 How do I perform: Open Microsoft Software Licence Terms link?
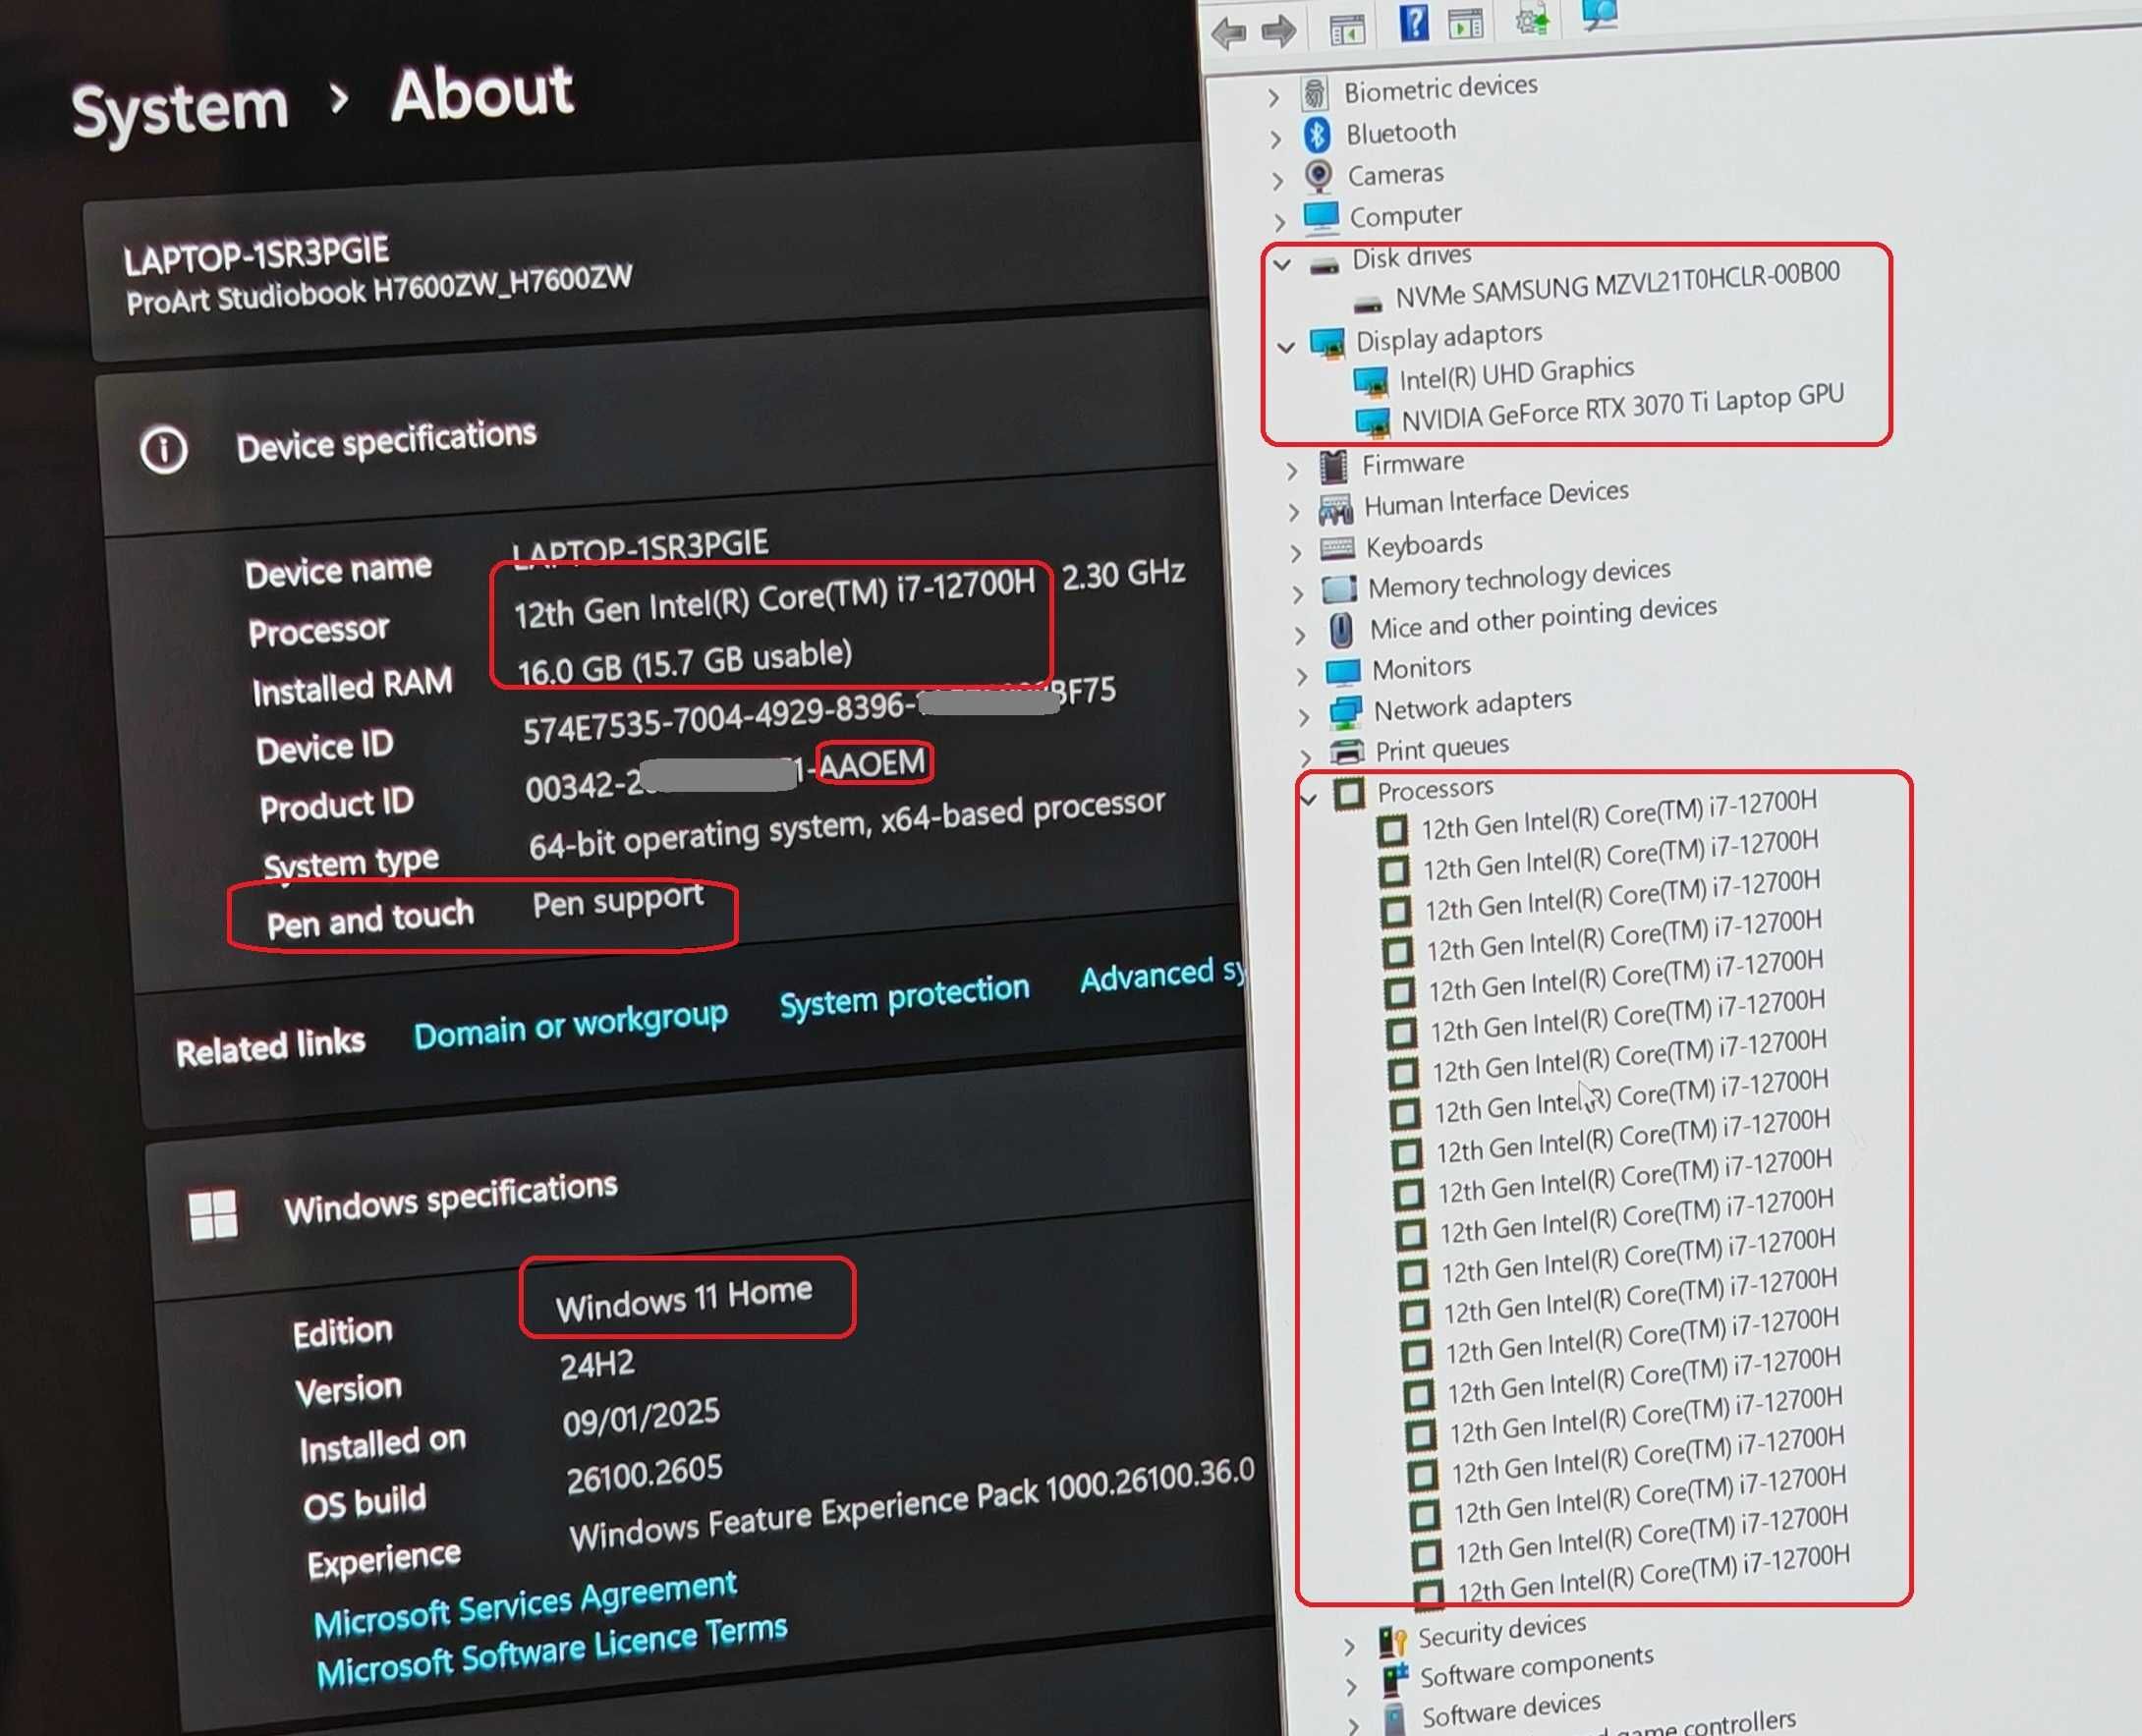(x=552, y=1652)
